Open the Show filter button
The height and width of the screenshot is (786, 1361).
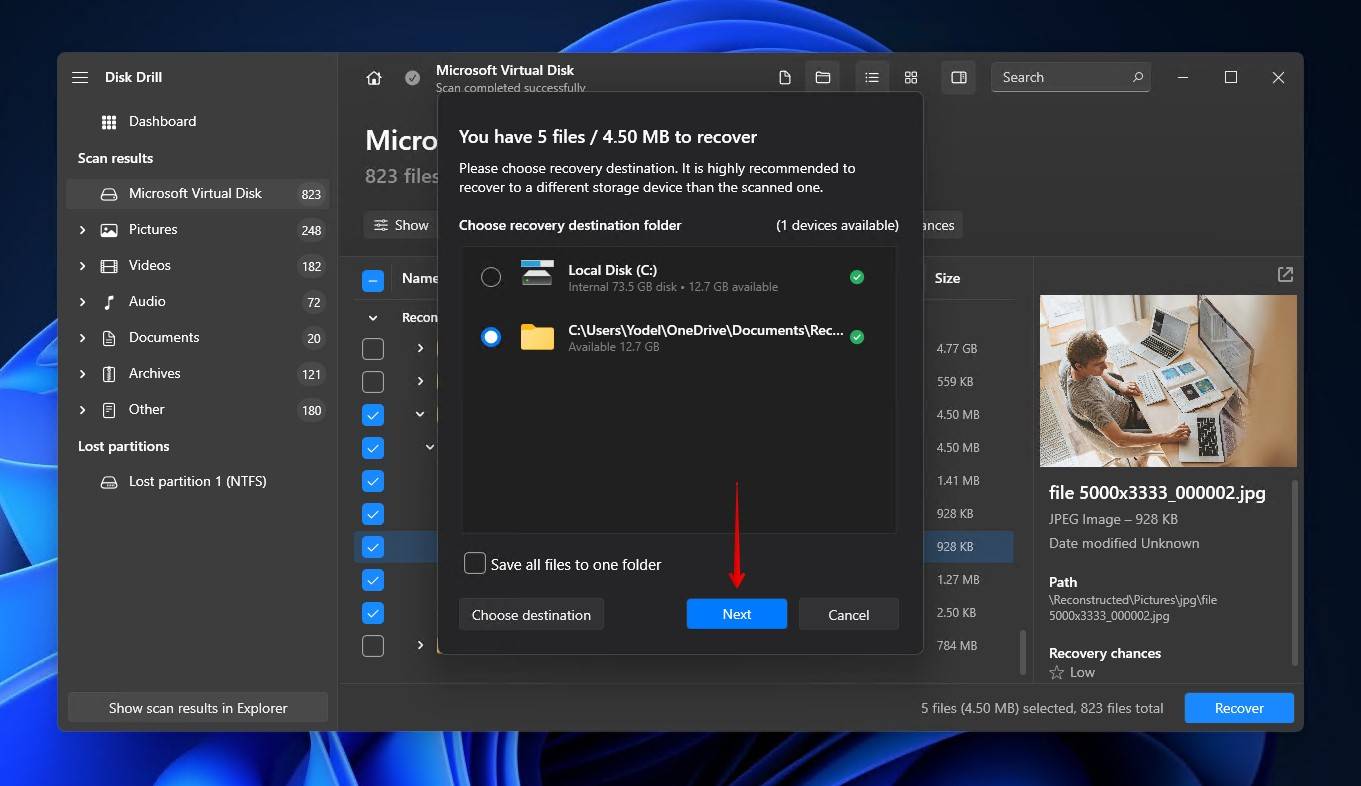(400, 225)
